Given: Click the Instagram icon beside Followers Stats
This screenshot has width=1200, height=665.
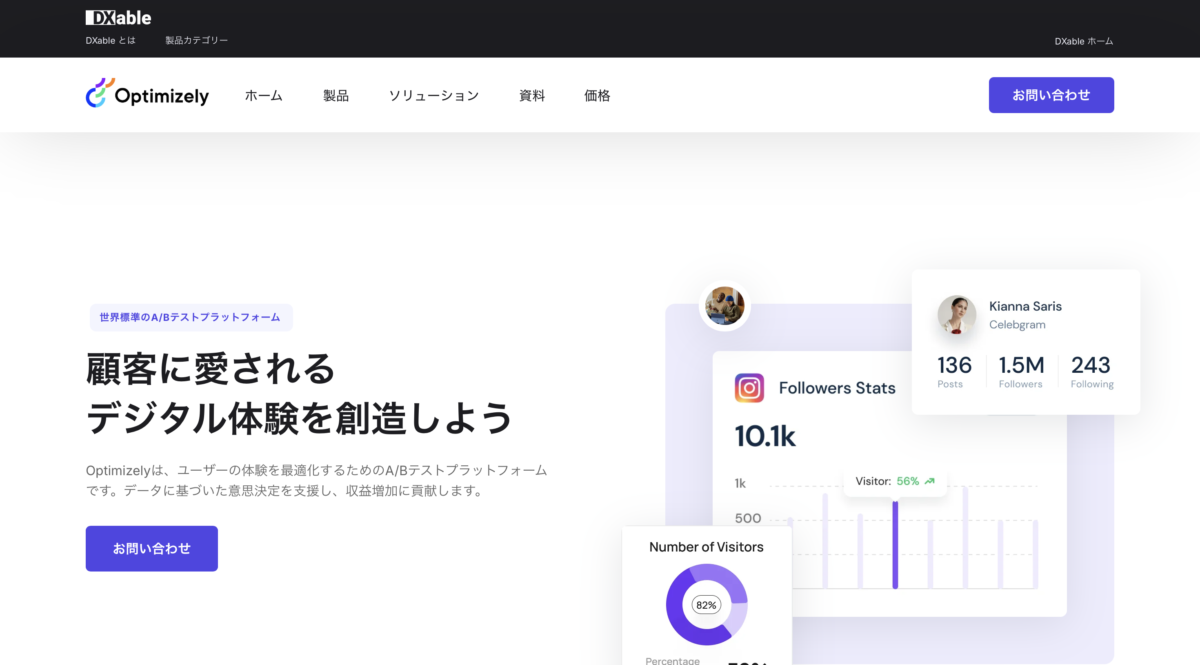Looking at the screenshot, I should pyautogui.click(x=749, y=388).
